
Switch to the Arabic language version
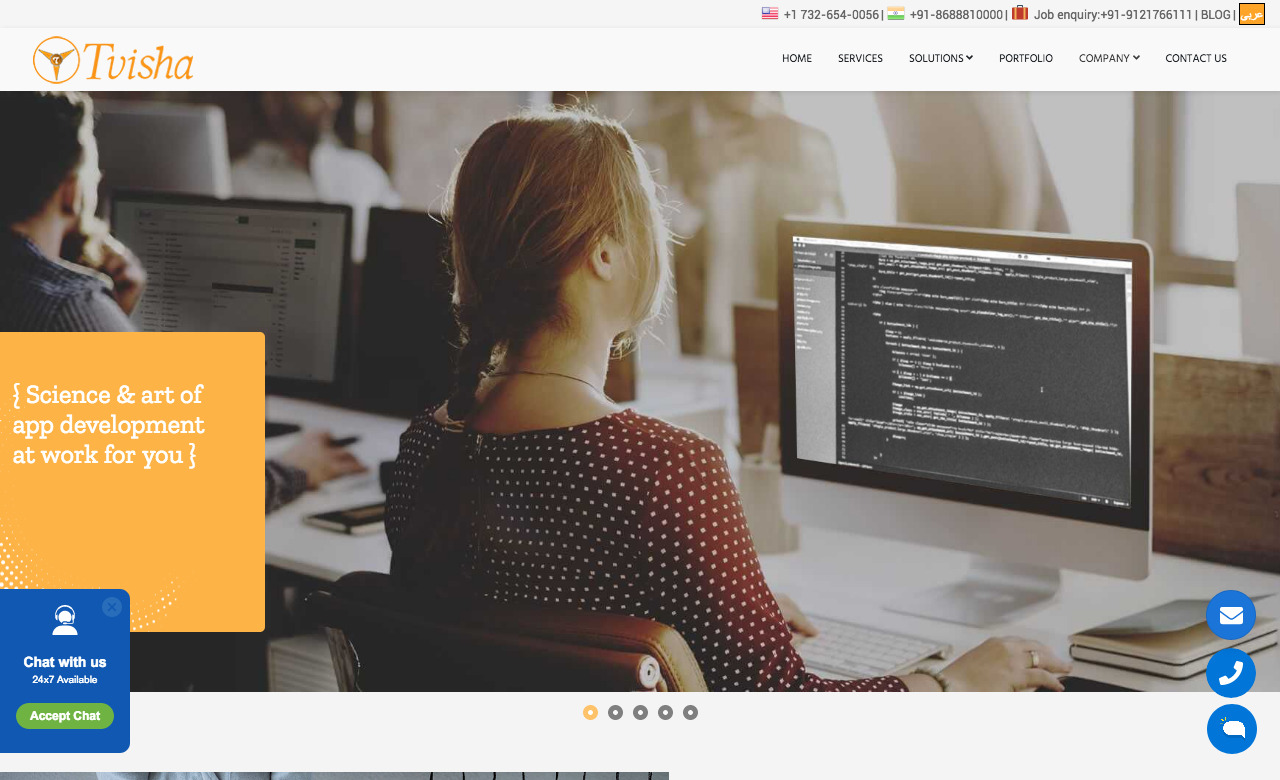coord(1251,14)
